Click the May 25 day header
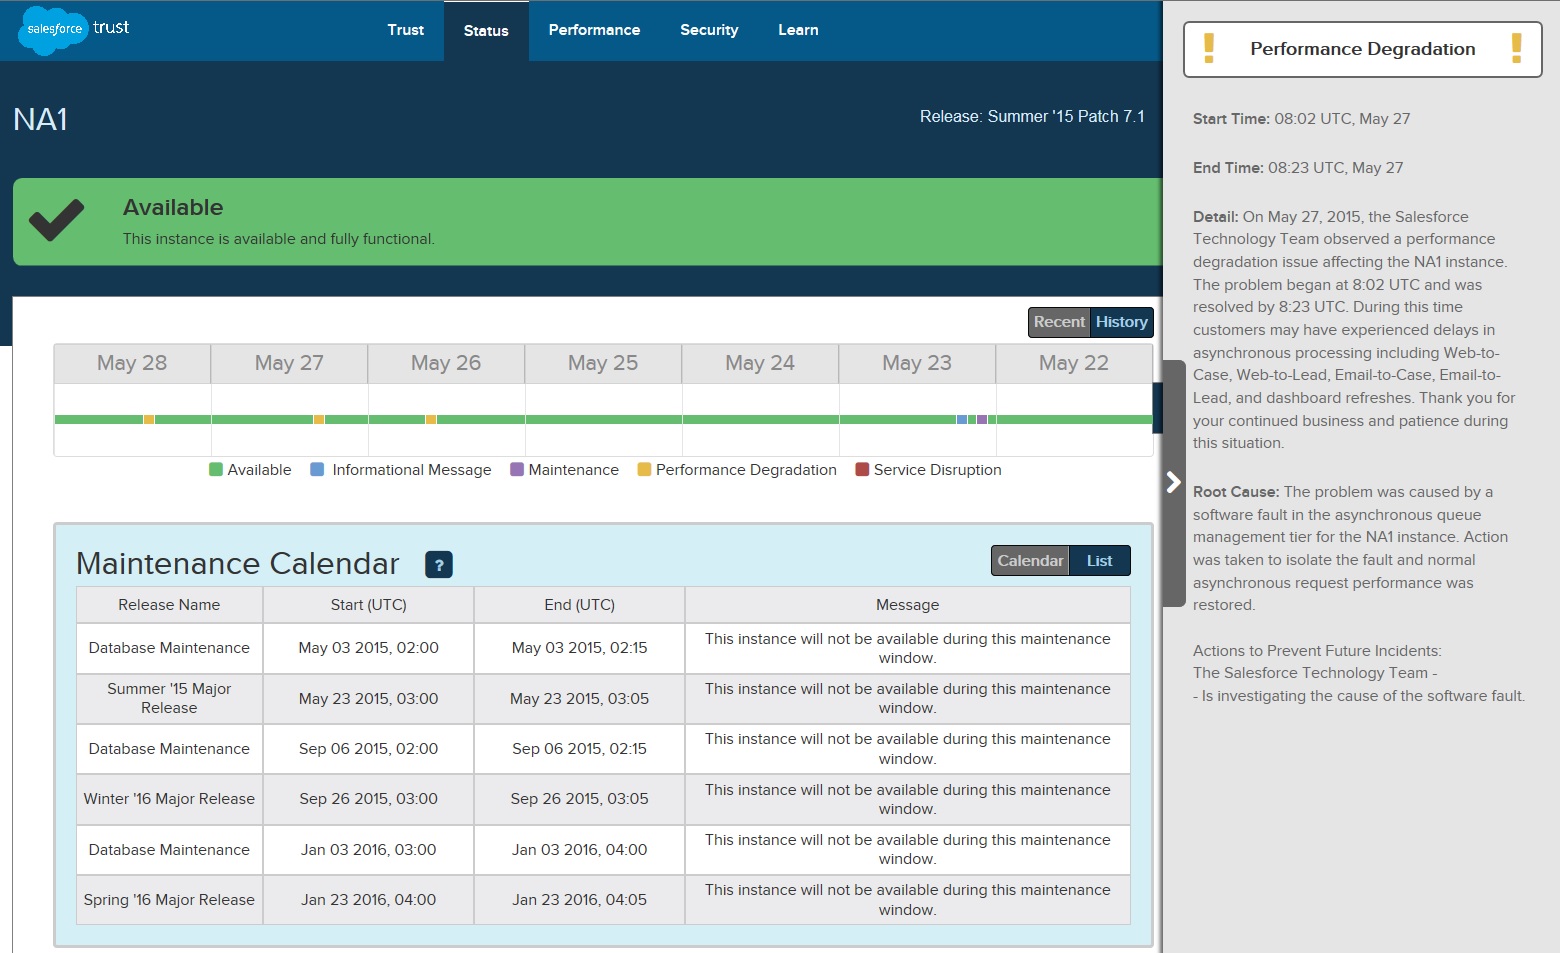The height and width of the screenshot is (953, 1560). pyautogui.click(x=603, y=364)
